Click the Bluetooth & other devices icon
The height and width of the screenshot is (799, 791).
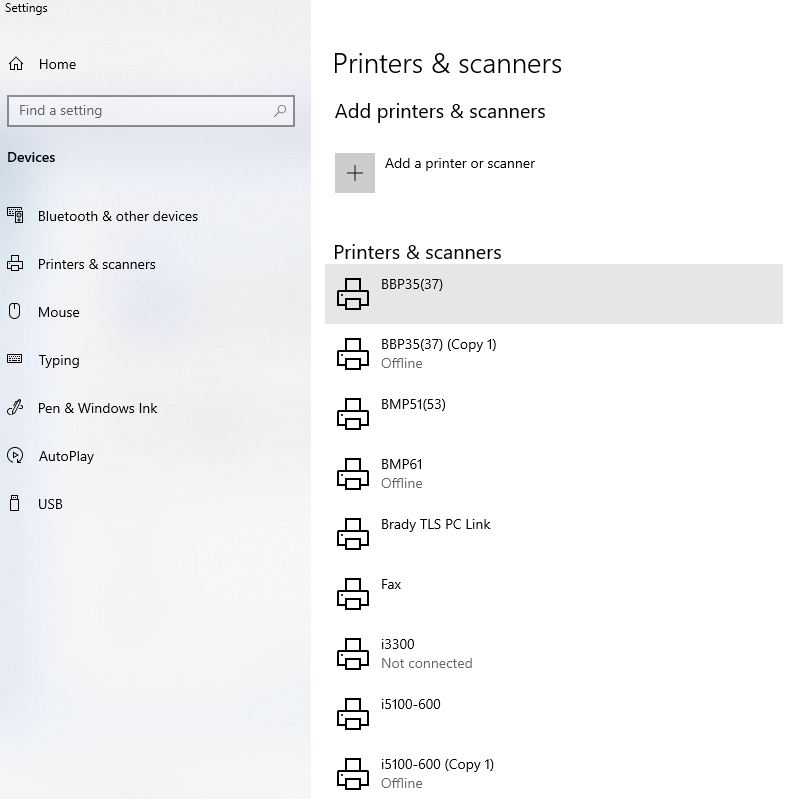click(15, 215)
